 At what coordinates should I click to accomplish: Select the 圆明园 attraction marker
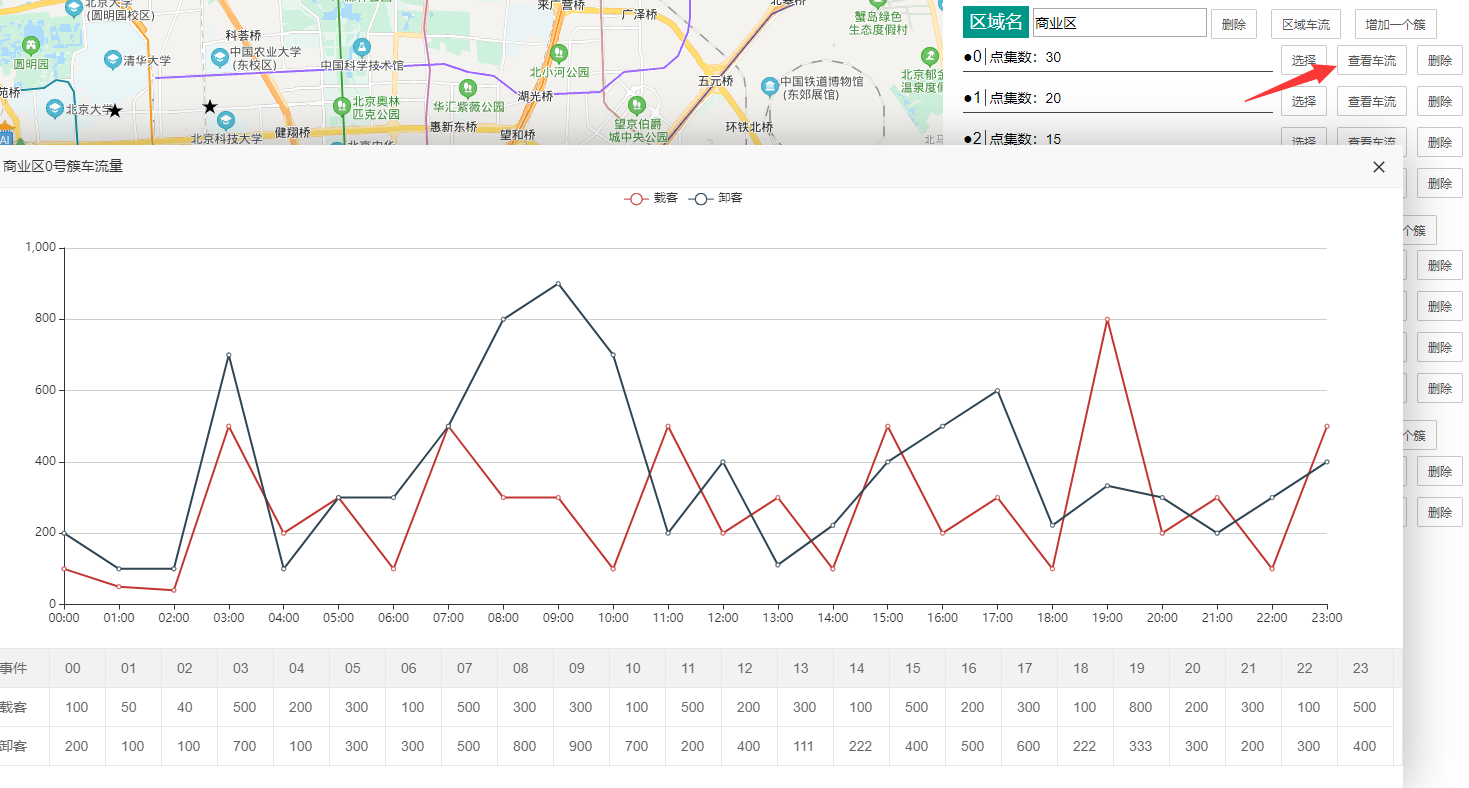click(30, 45)
